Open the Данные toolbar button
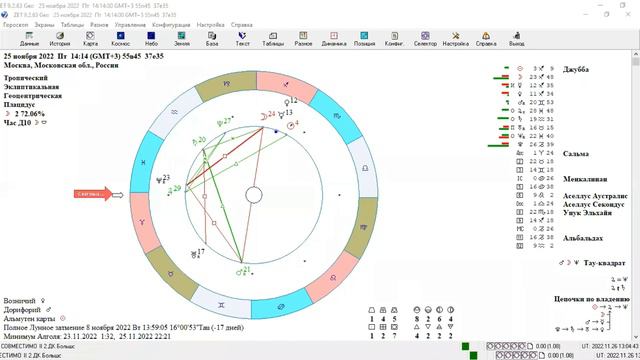Viewport: 640px width, 360px height. 29,39
